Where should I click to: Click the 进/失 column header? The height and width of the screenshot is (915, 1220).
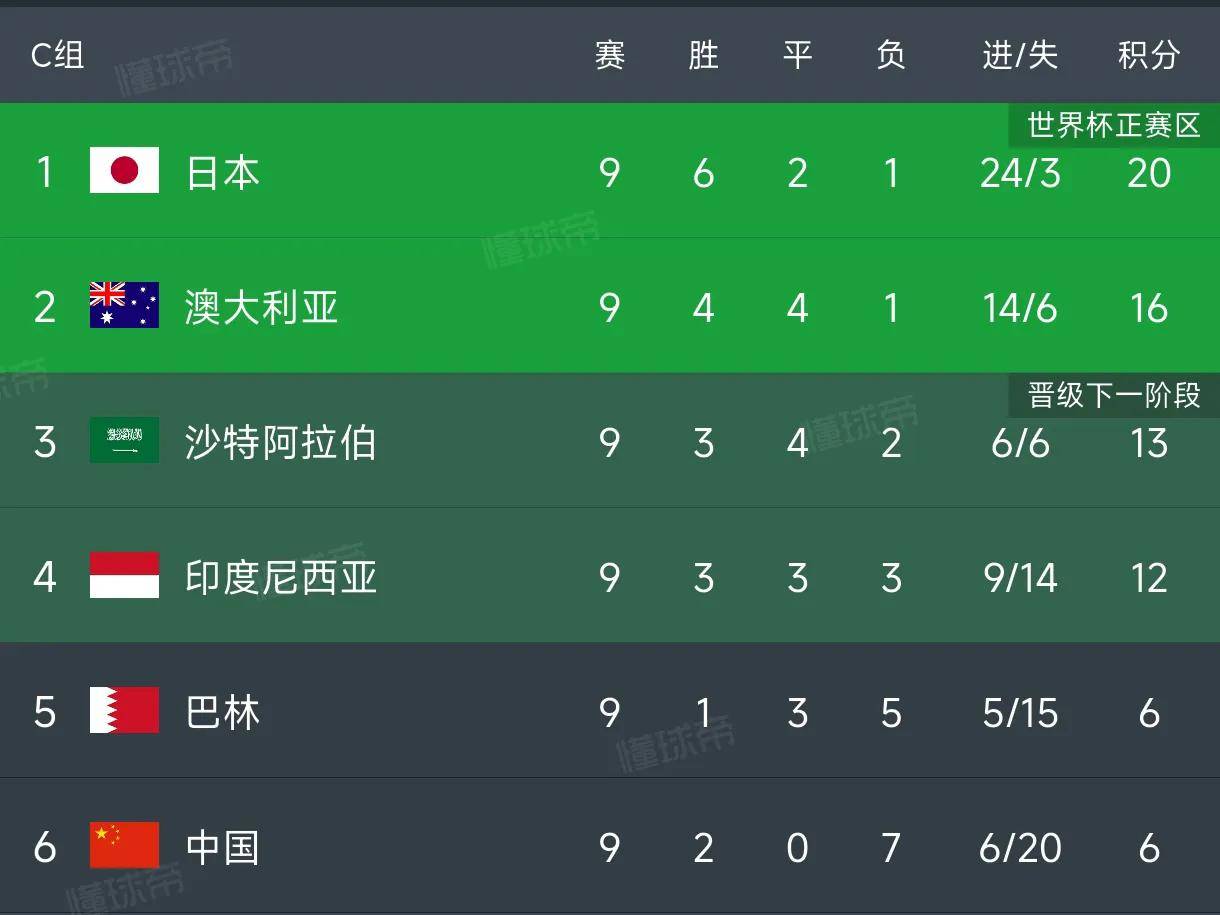[1019, 55]
